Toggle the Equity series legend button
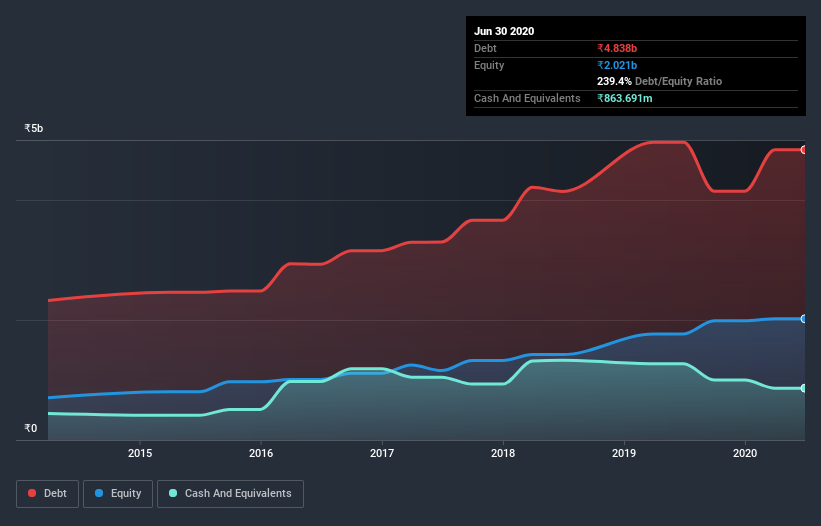This screenshot has width=821, height=526. coord(118,494)
